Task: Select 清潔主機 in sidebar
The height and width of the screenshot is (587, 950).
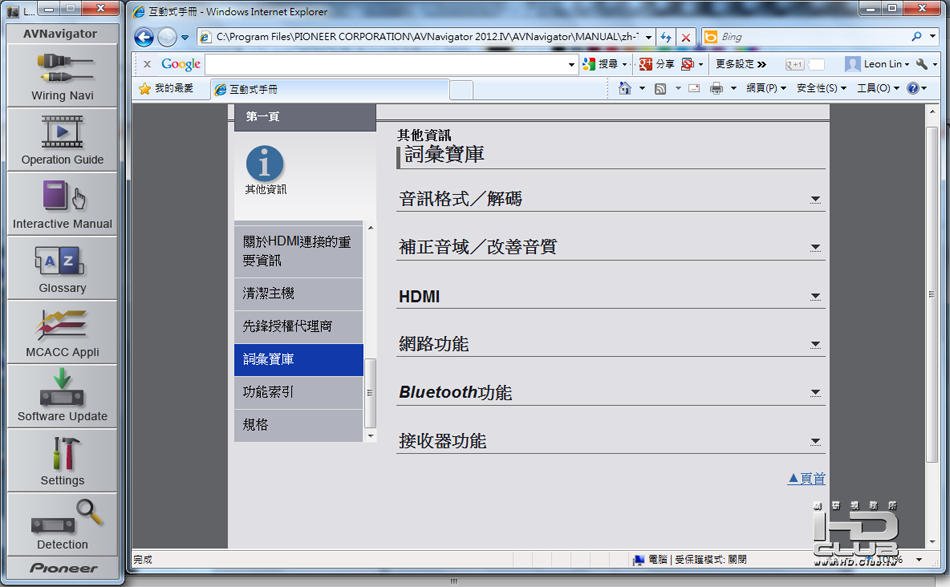Action: coord(298,294)
